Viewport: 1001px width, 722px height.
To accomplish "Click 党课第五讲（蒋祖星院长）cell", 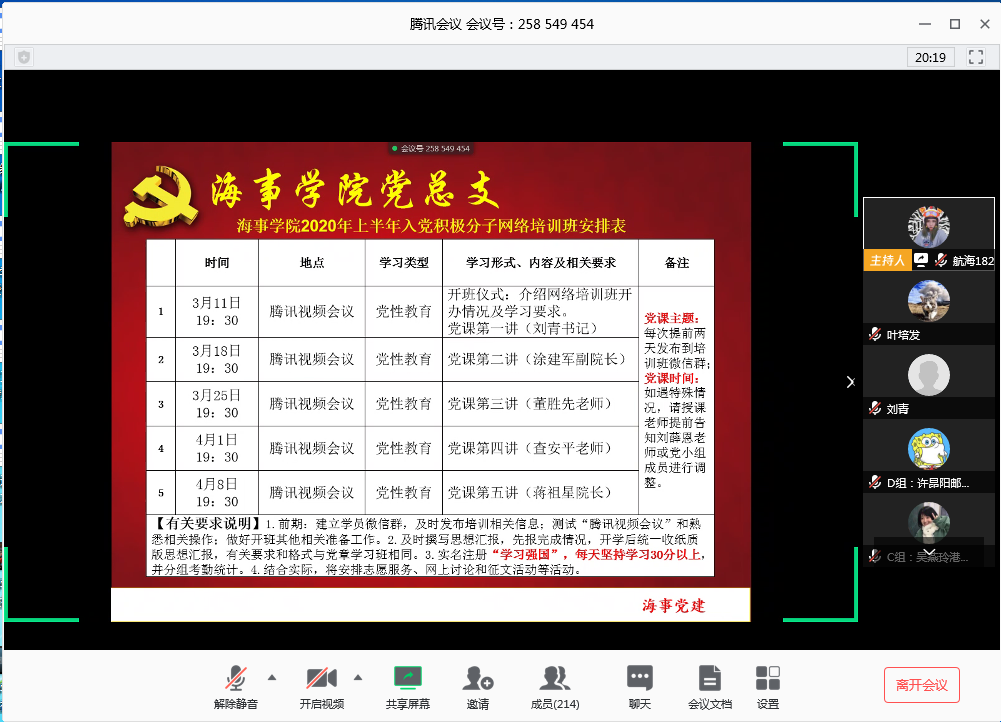I will (x=540, y=492).
